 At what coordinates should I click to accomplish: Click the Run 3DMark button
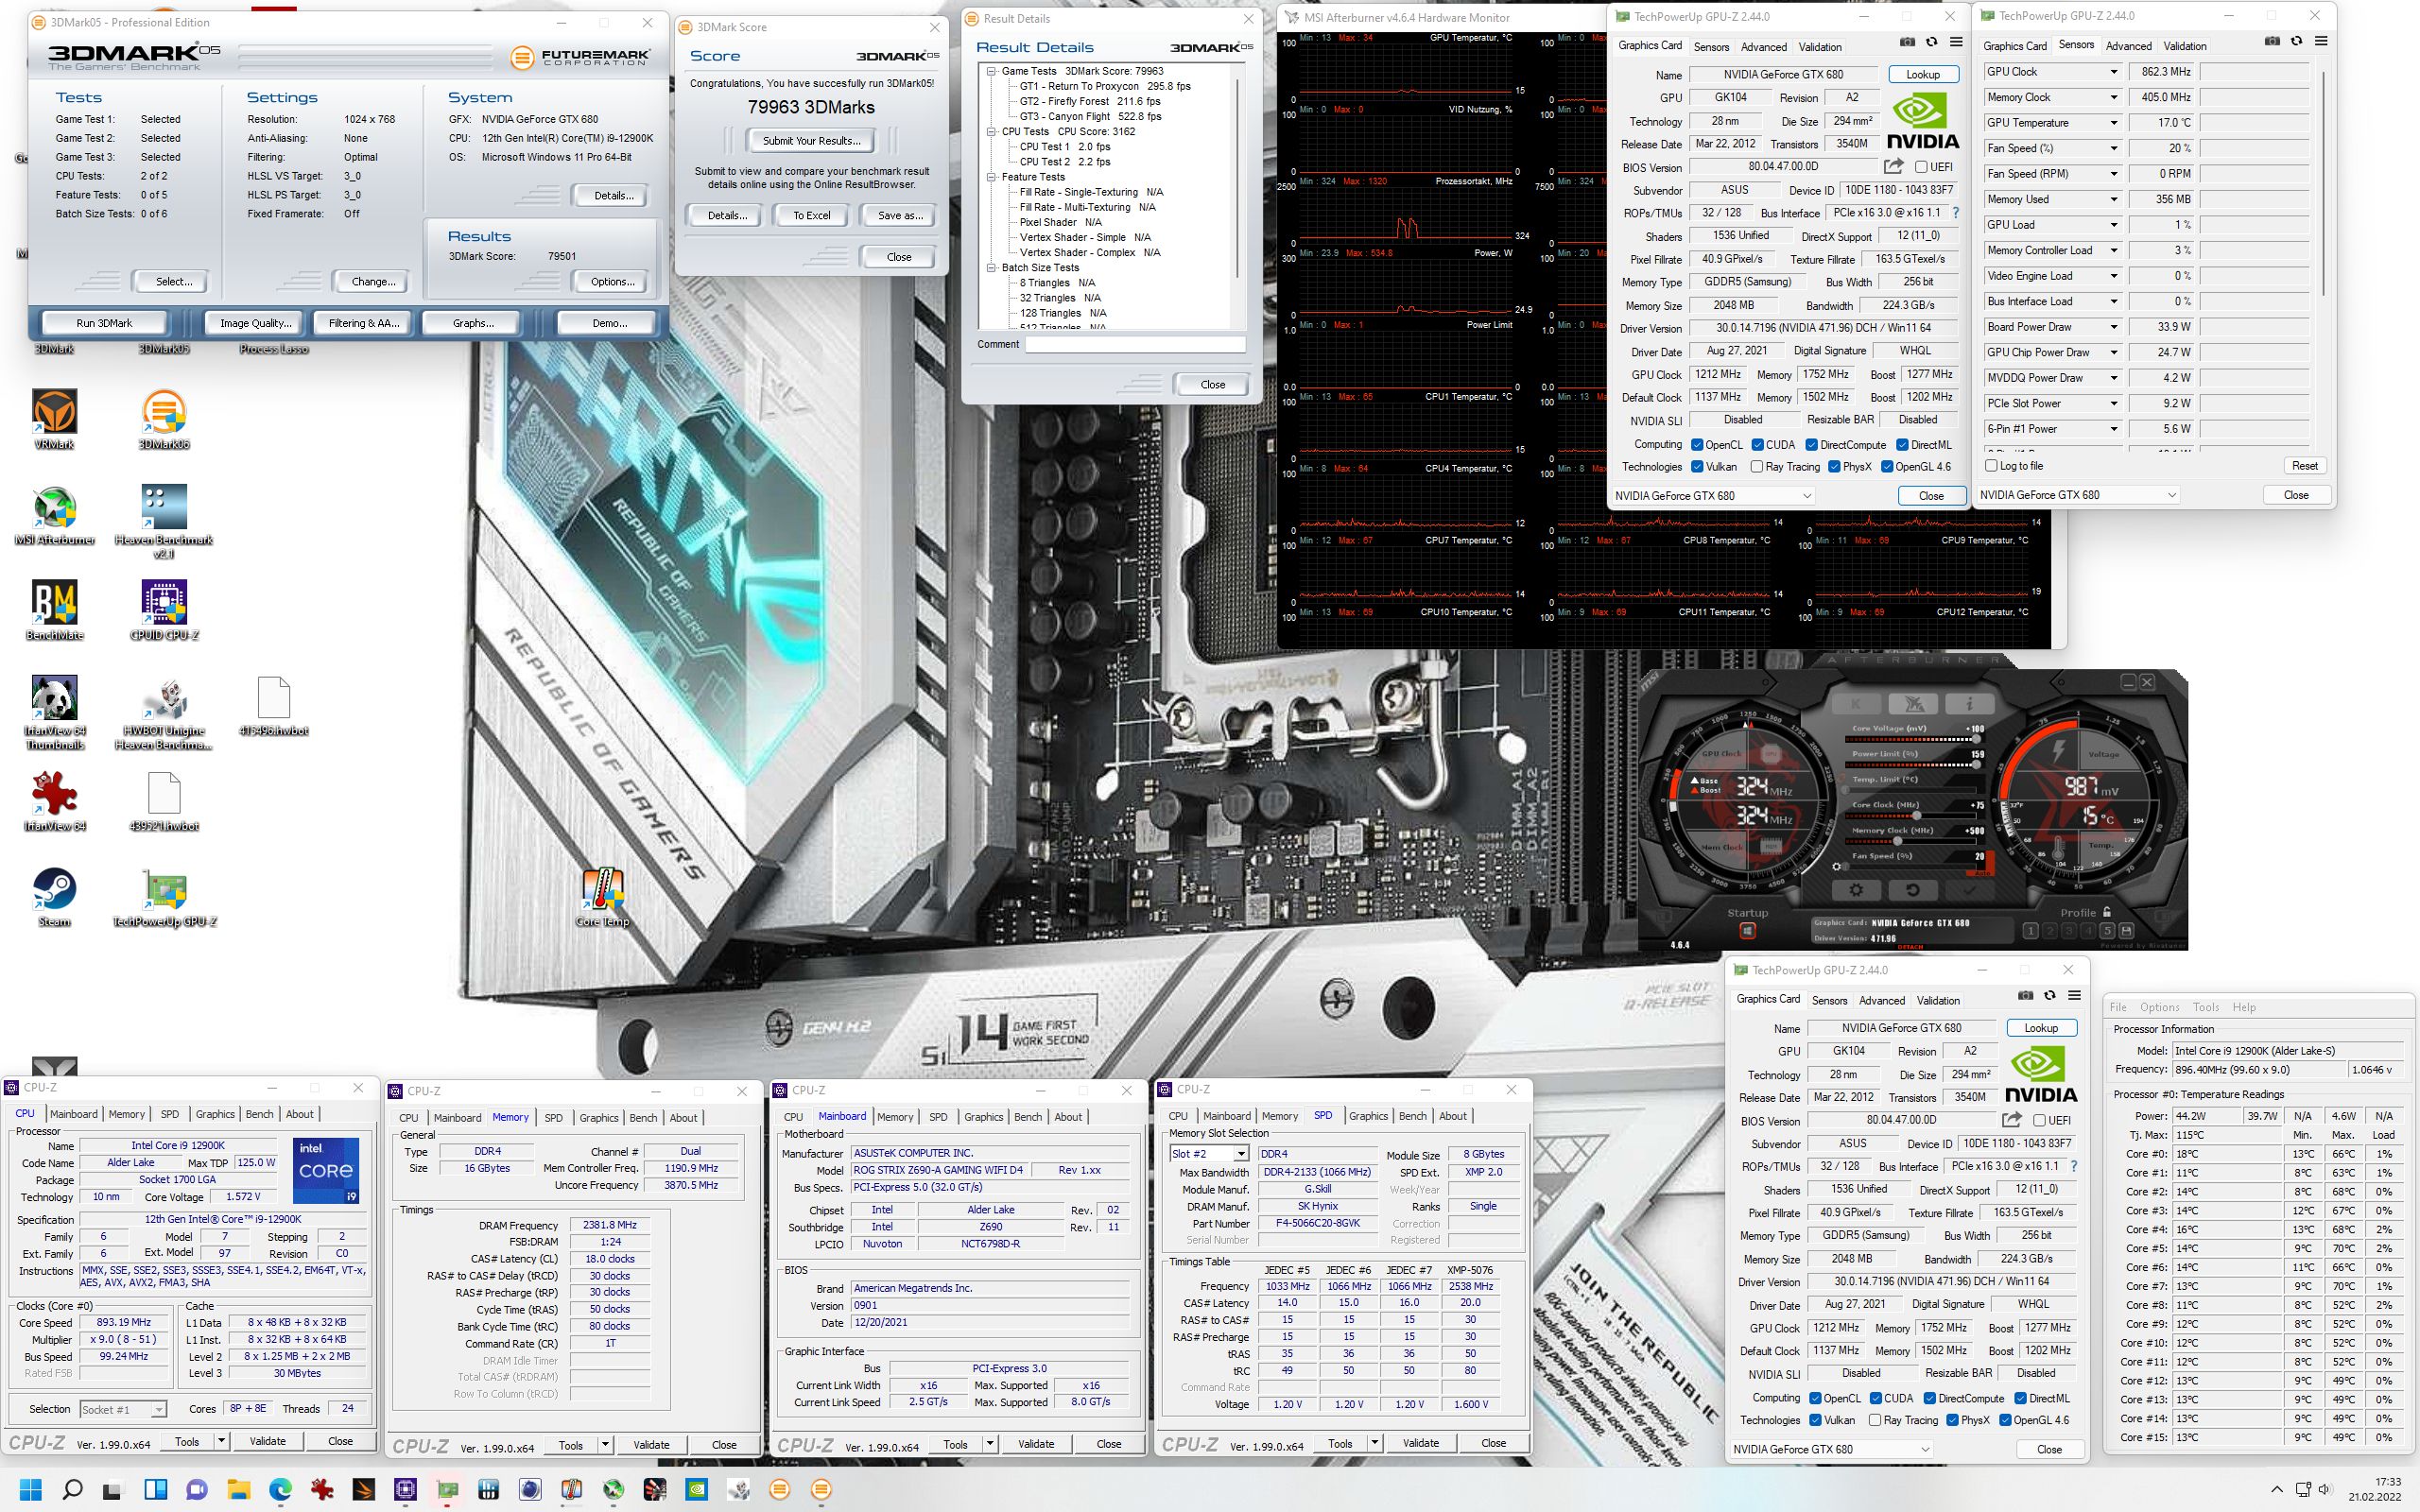coord(104,323)
